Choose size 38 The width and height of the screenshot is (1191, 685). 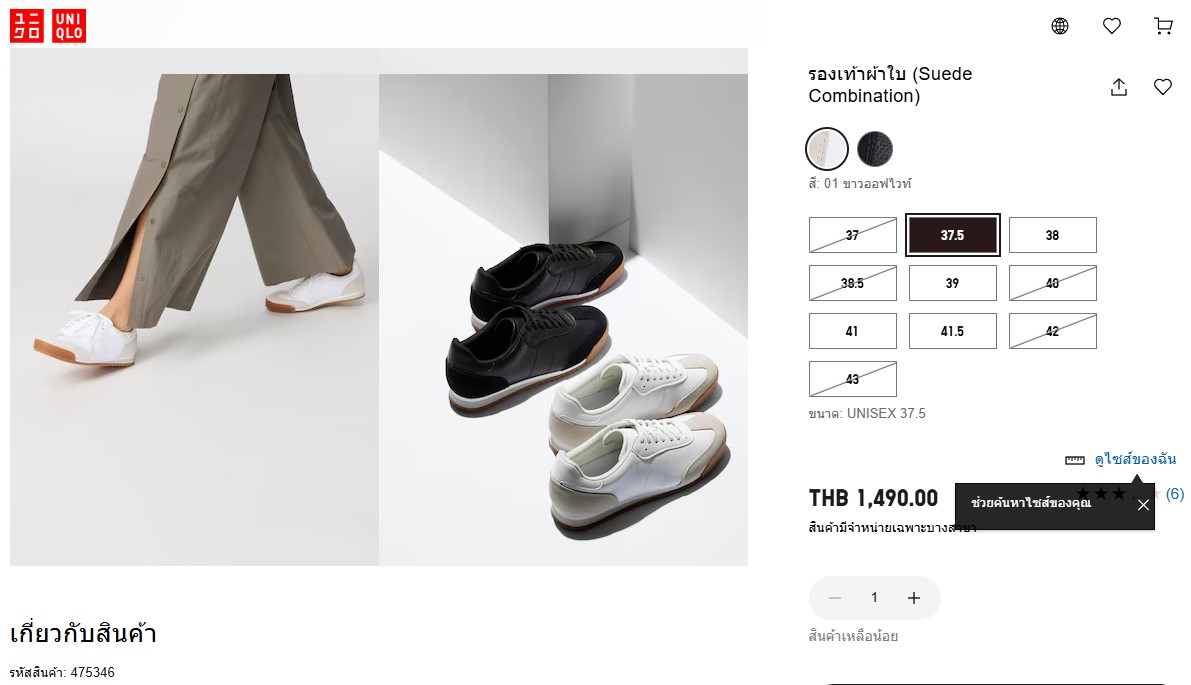[x=1053, y=235]
